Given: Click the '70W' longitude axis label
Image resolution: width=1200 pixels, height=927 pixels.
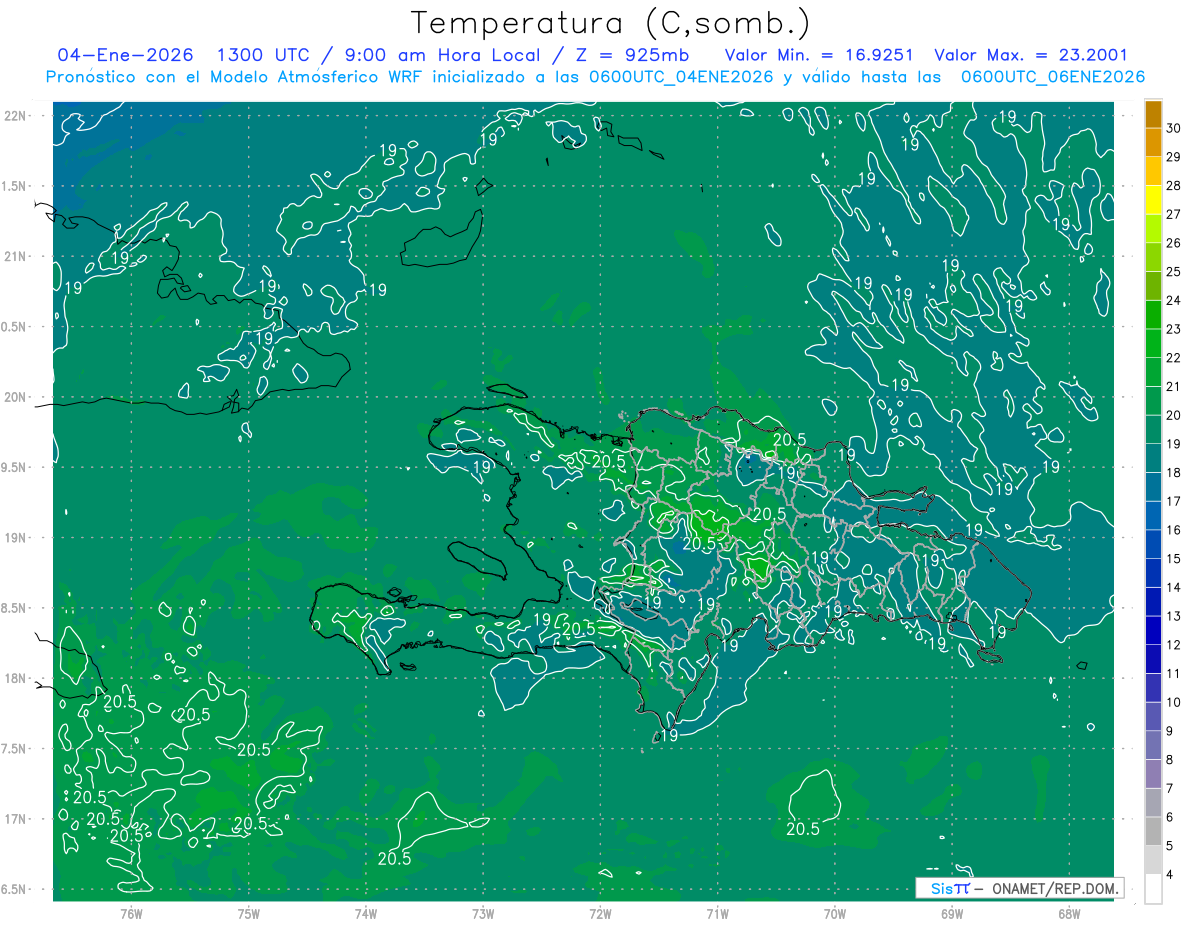Looking at the screenshot, I should coord(835,914).
